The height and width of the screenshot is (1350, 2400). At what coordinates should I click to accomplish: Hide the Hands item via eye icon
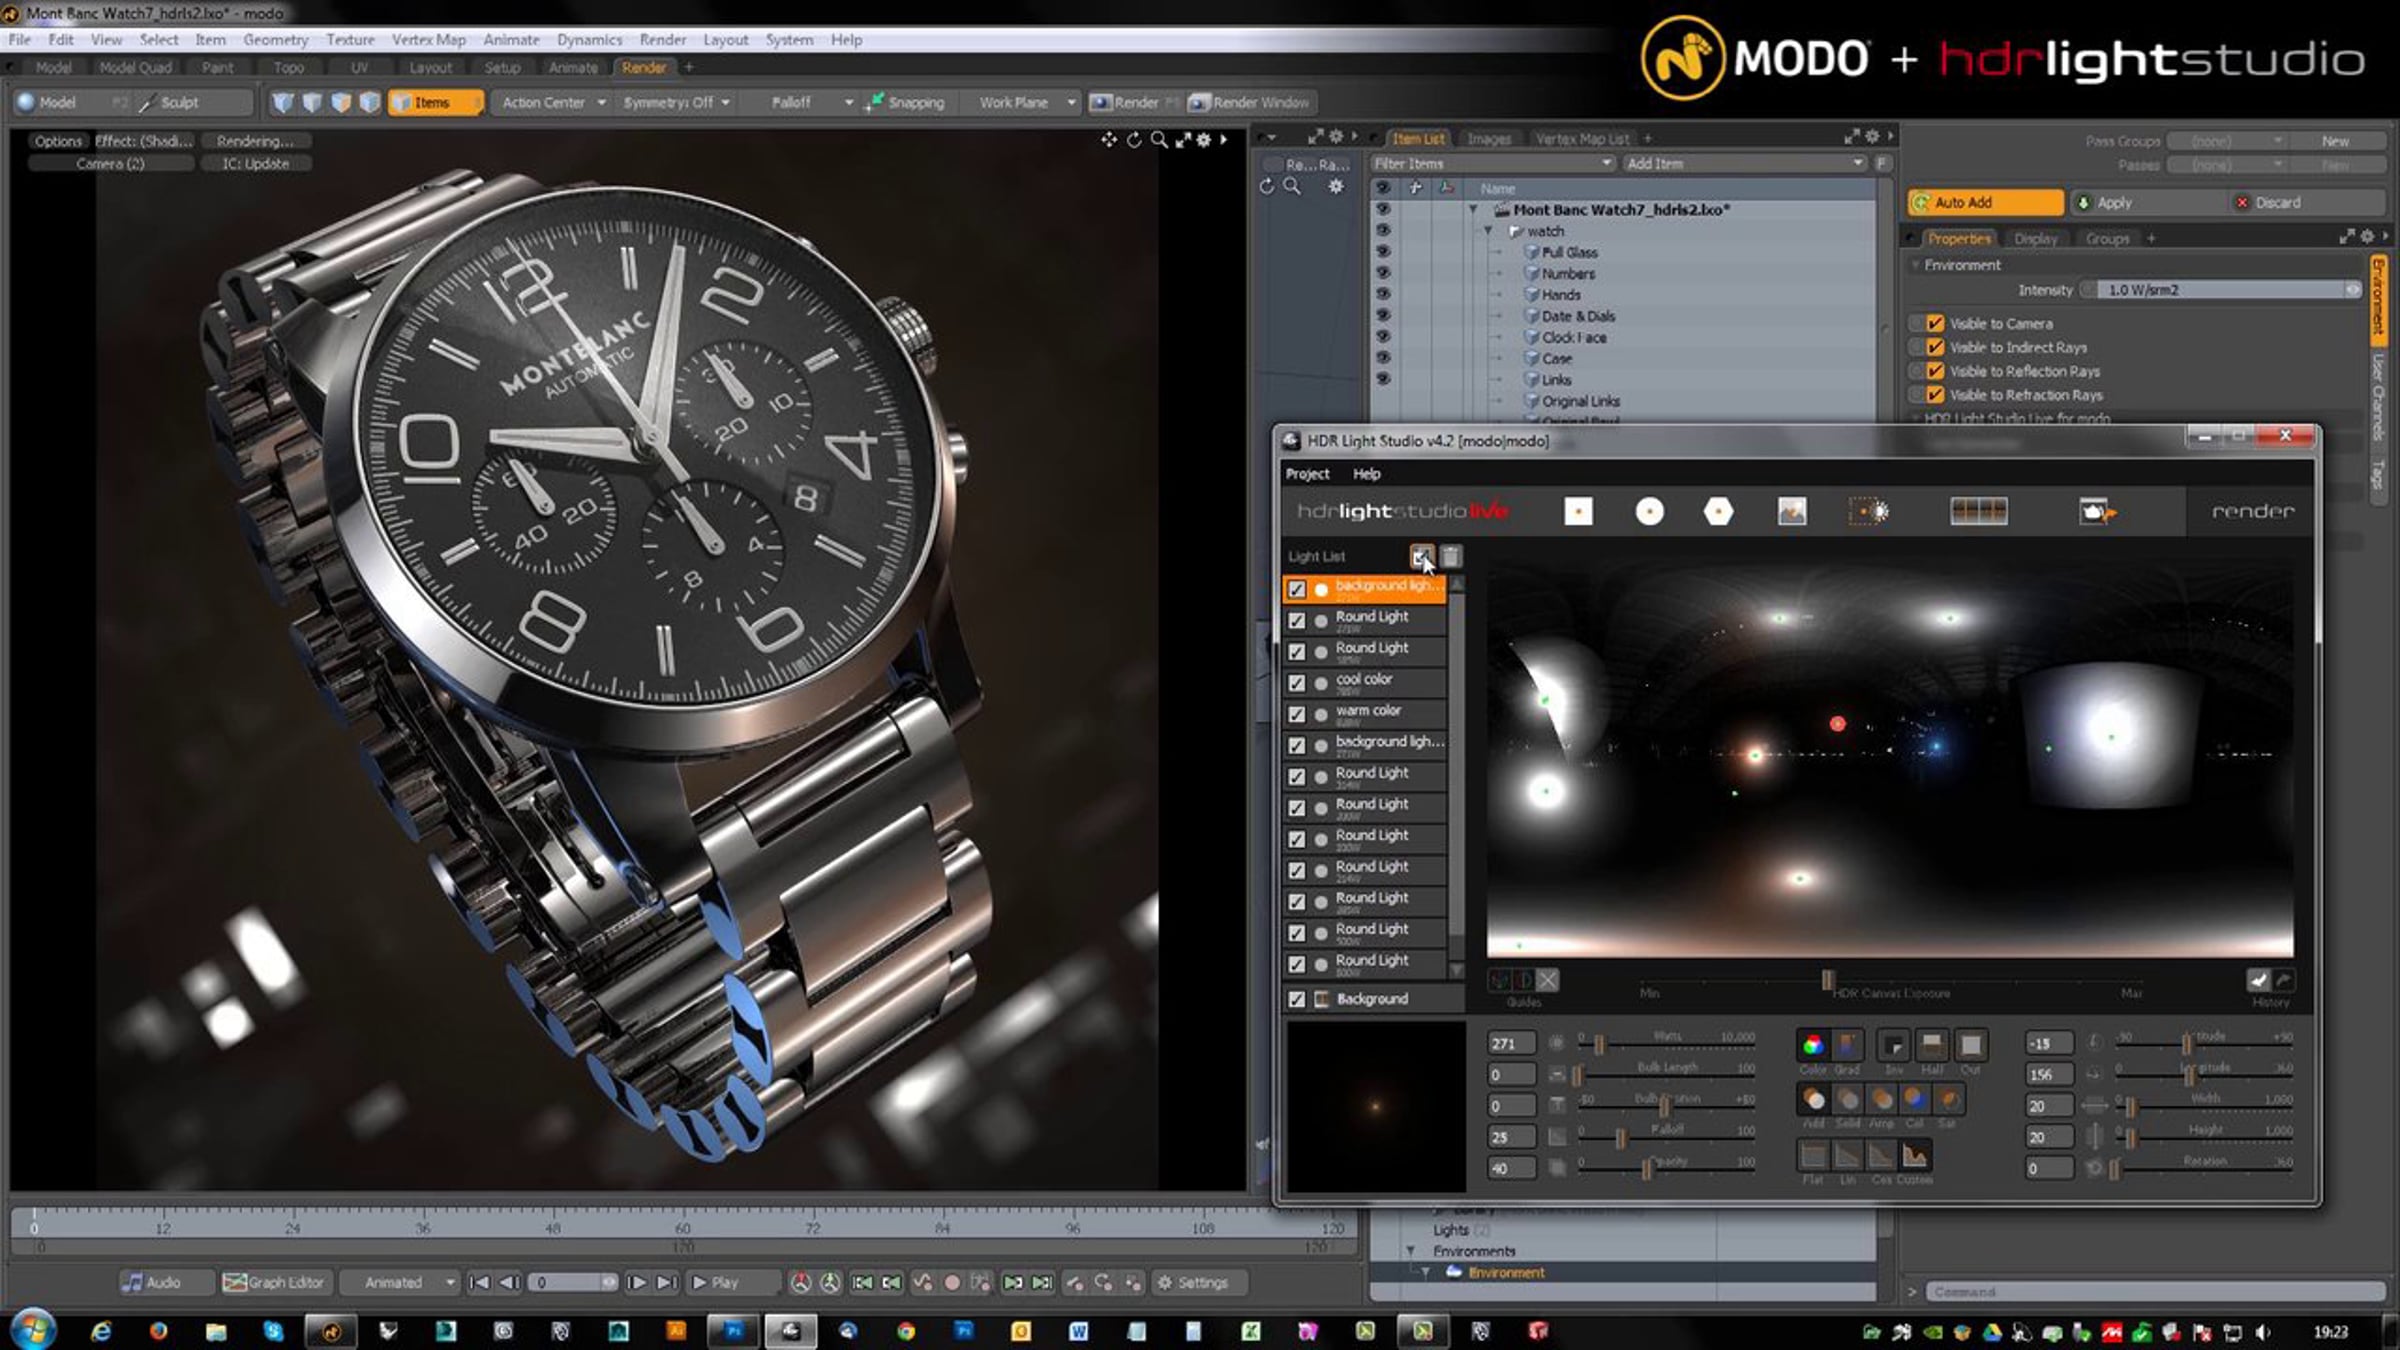pyautogui.click(x=1383, y=294)
